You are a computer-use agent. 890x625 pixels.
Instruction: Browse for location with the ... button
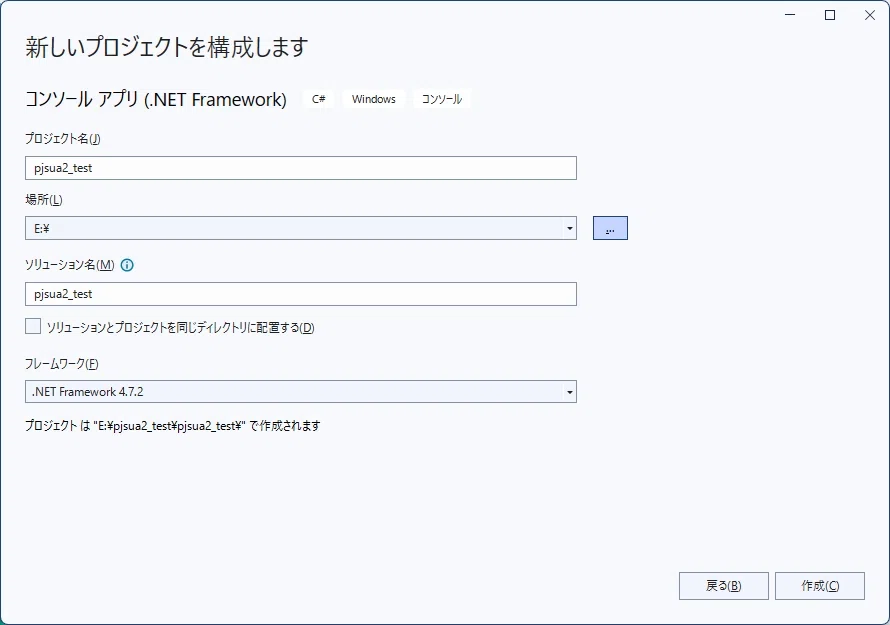click(x=610, y=228)
